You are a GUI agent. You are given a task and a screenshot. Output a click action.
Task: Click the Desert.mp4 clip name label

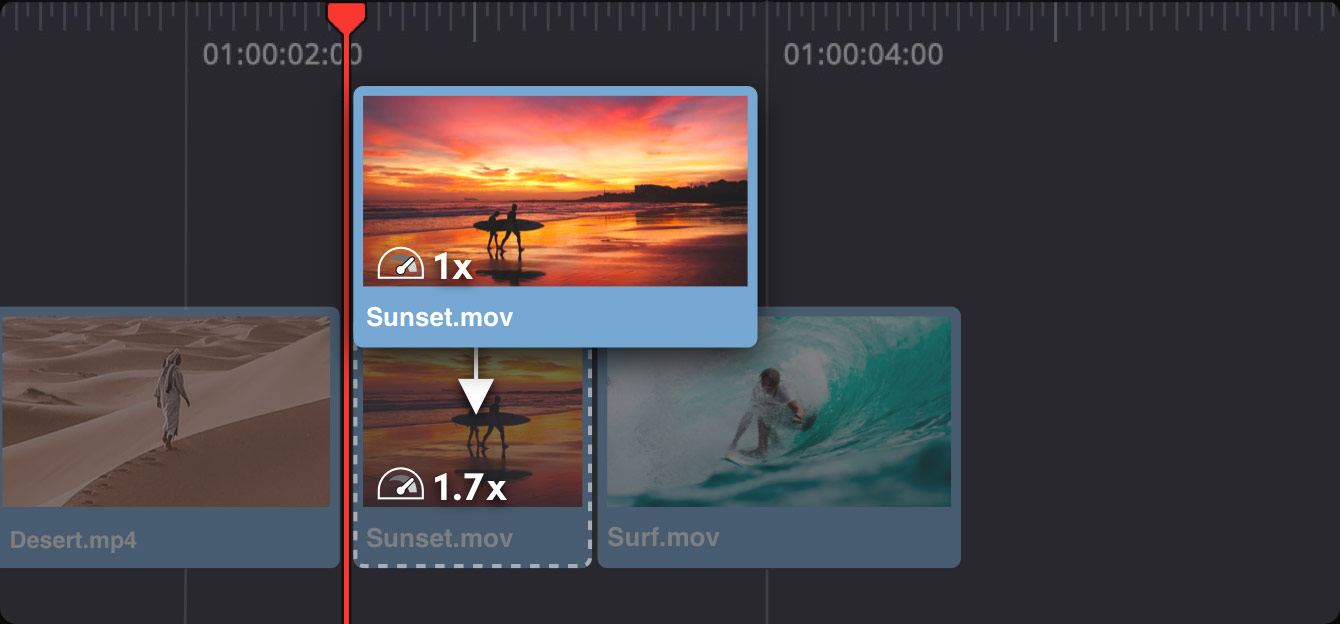73,541
